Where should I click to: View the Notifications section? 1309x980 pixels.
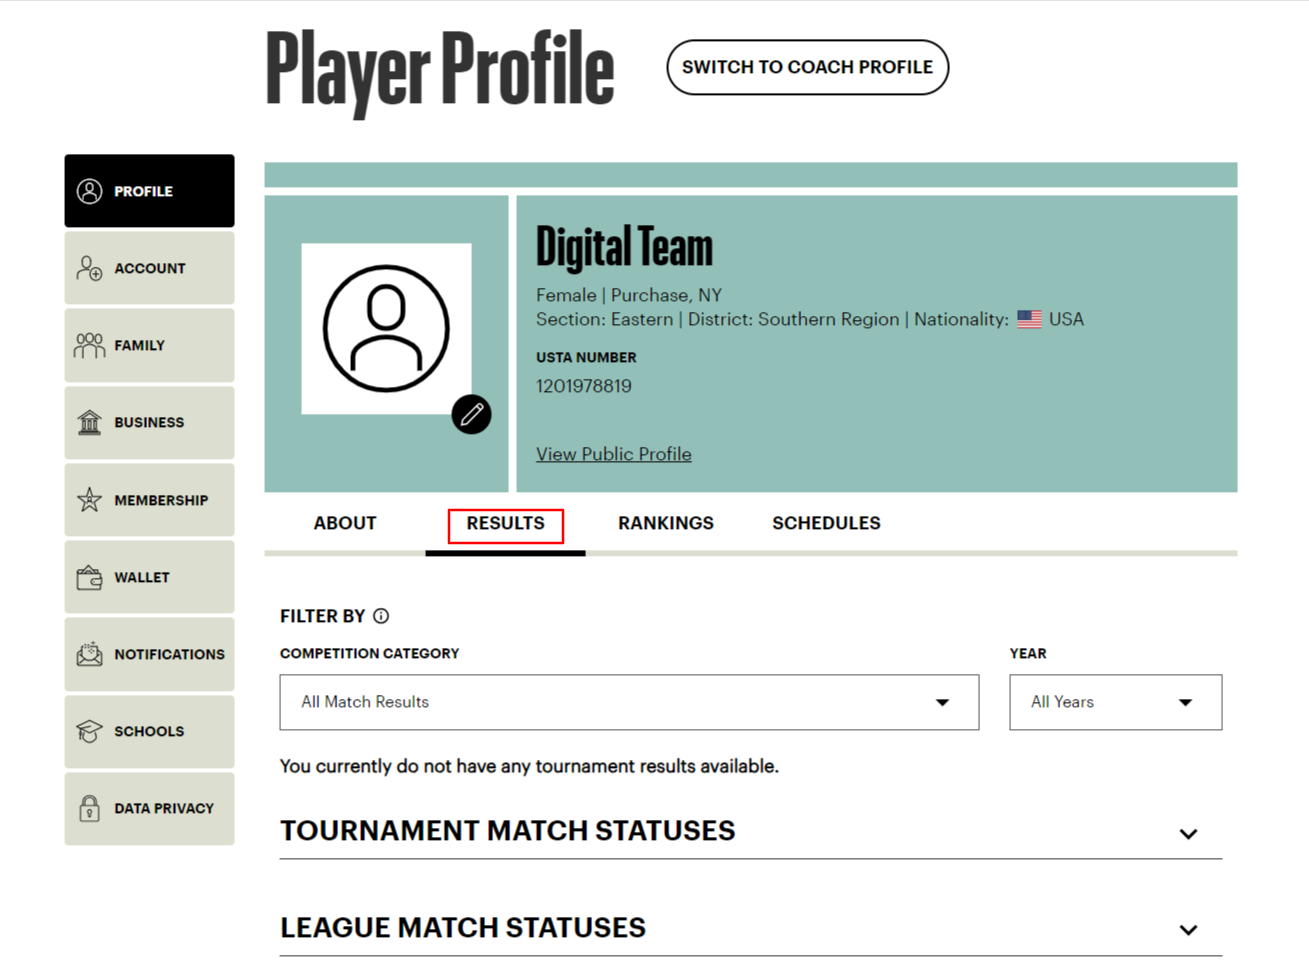(x=150, y=654)
